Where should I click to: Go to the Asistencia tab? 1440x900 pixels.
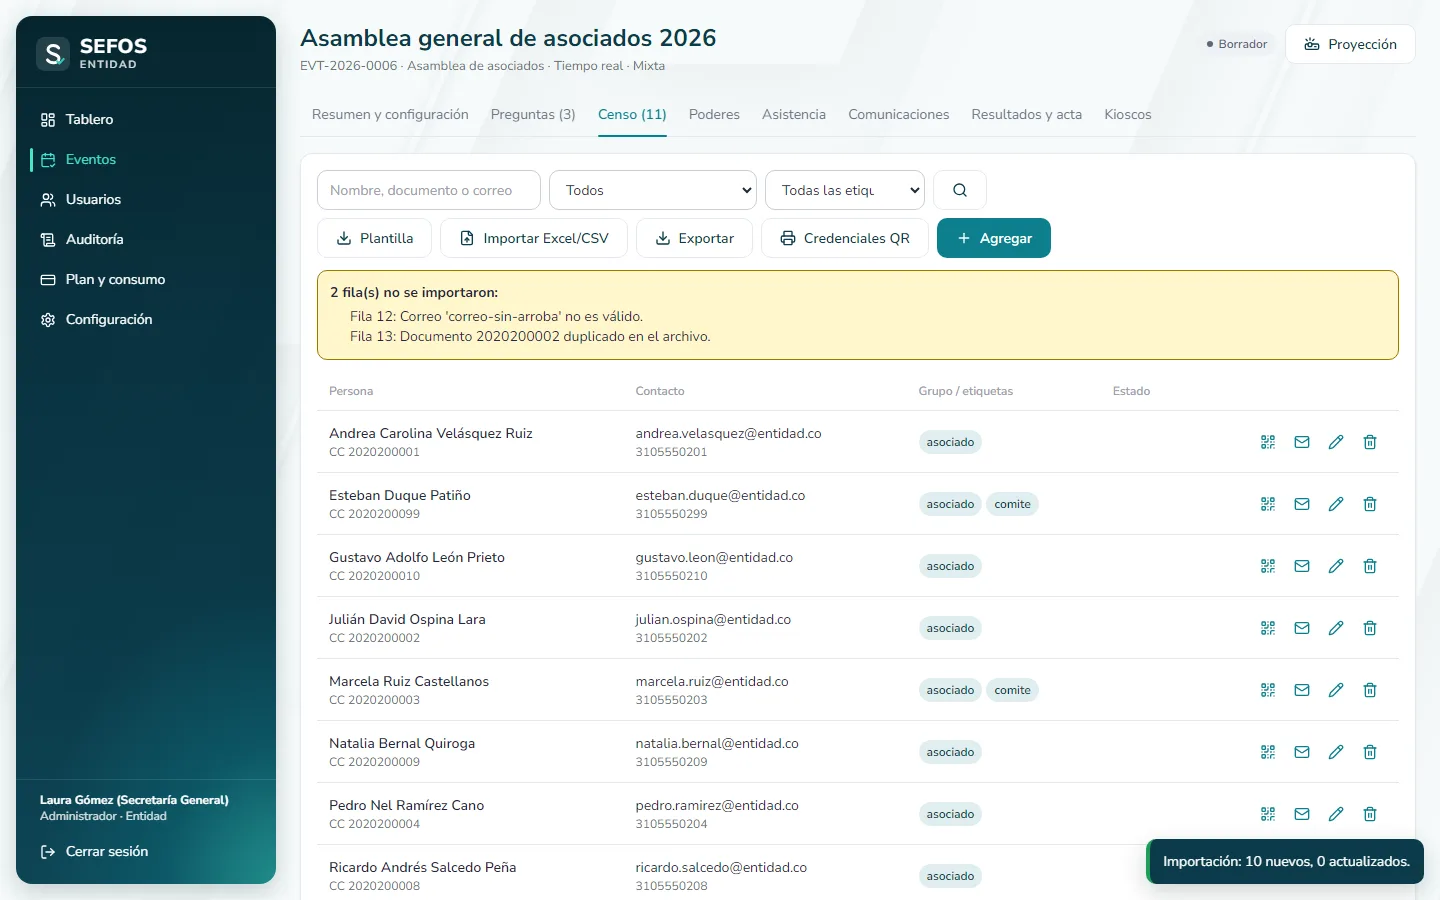[794, 115]
